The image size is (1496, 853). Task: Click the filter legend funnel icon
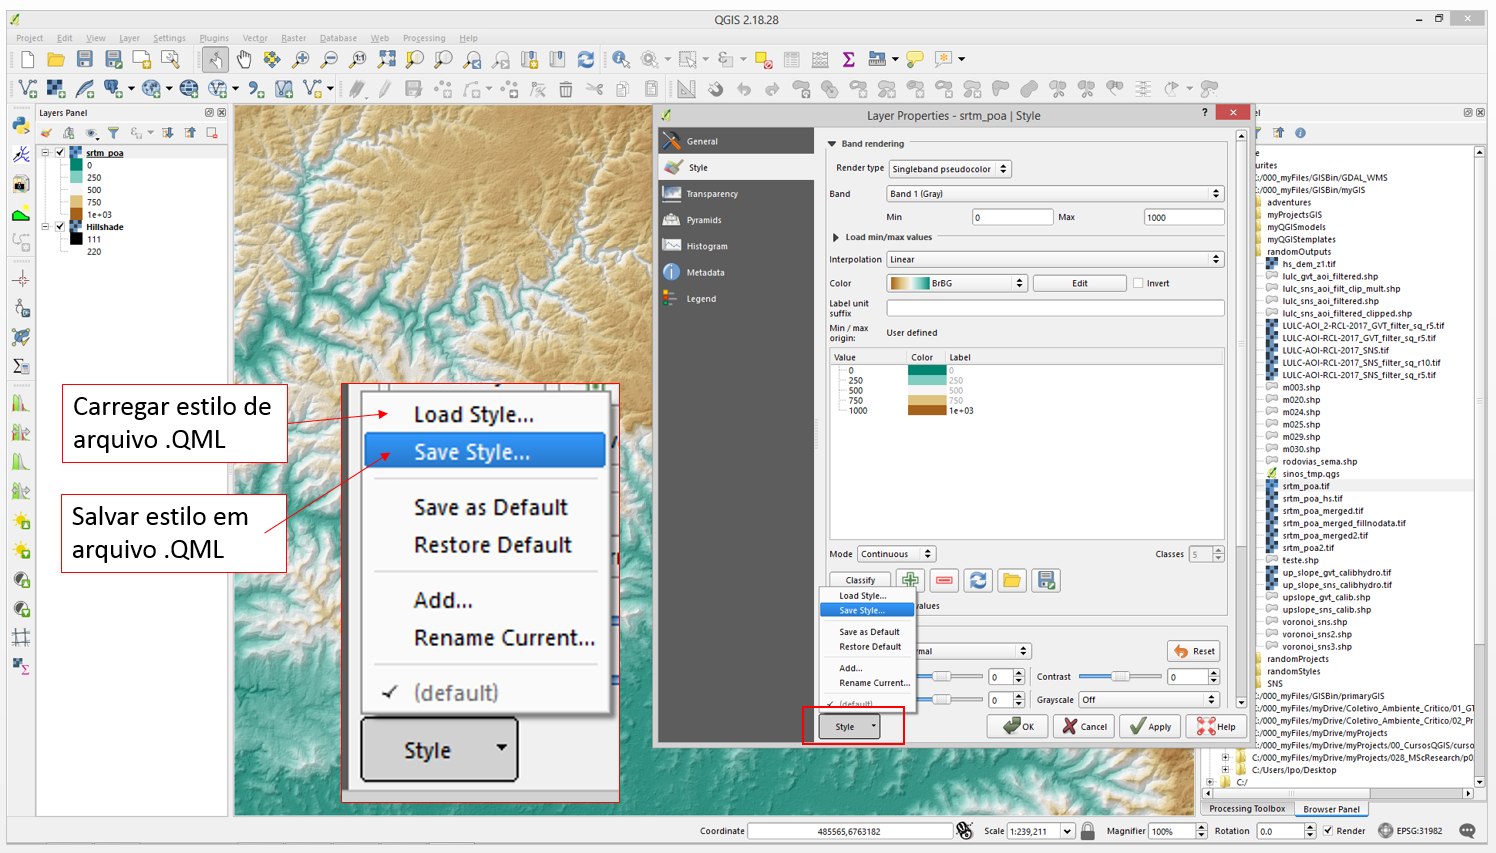113,133
